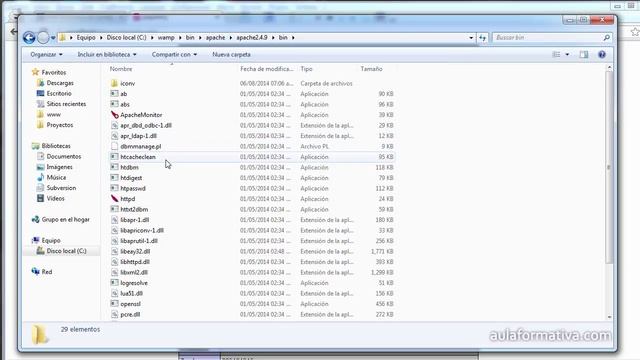Select Bibliotecas in the navigation pane

coord(56,146)
